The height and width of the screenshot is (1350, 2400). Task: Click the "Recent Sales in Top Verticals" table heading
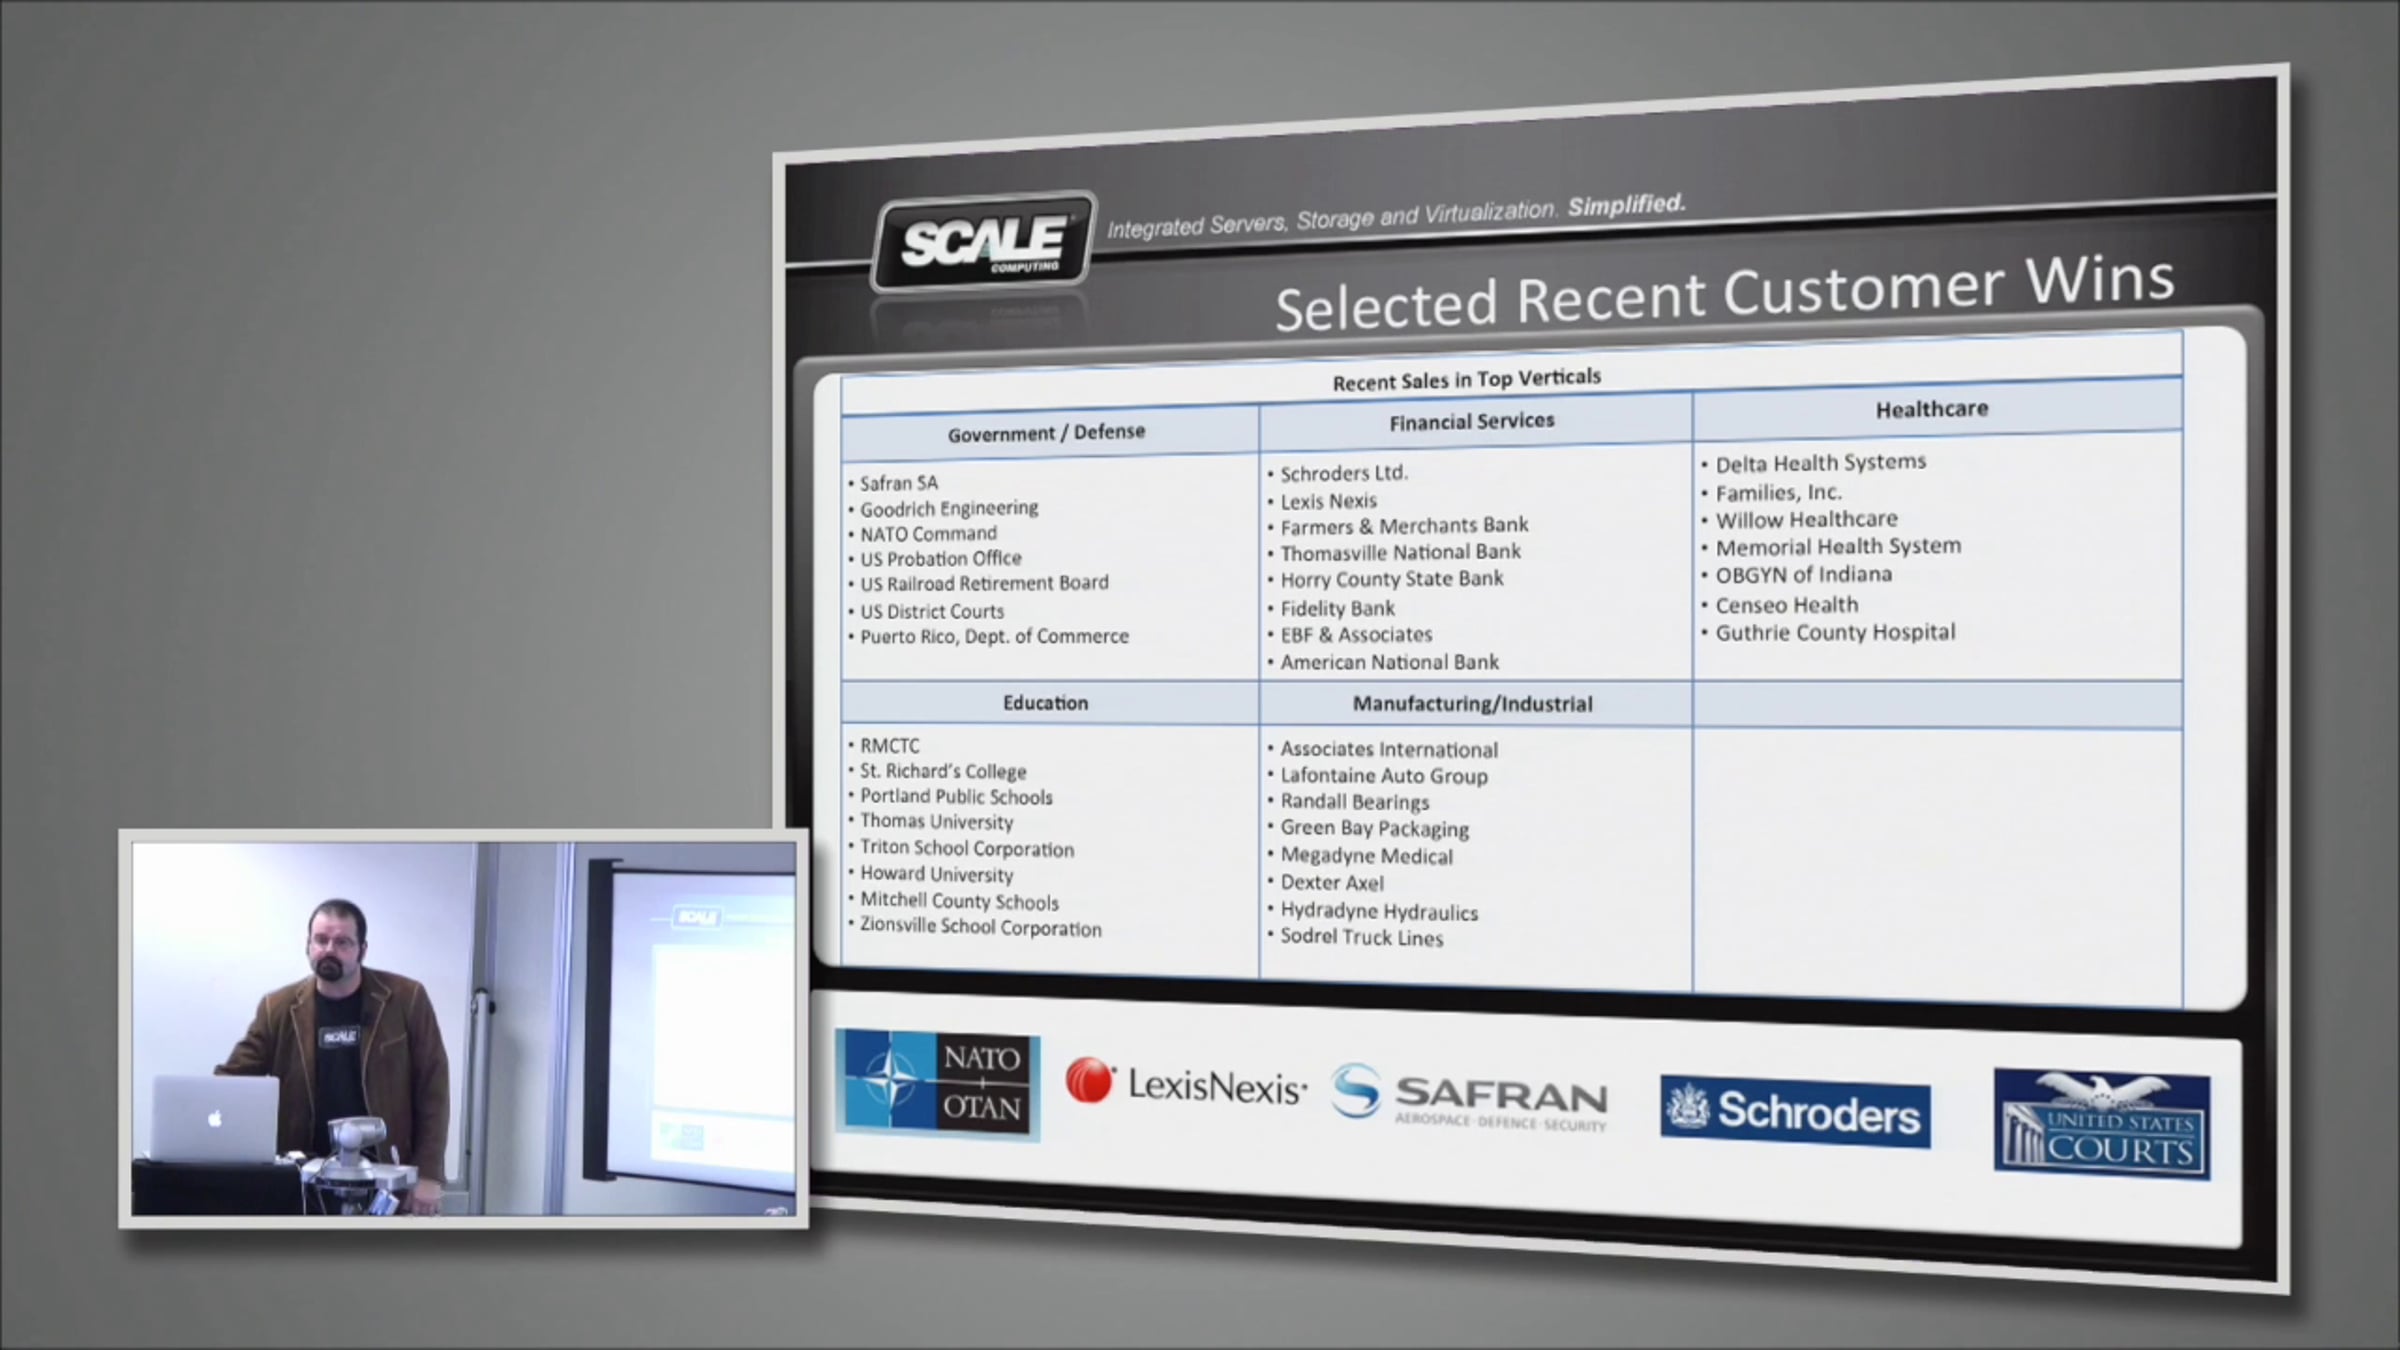click(x=1467, y=380)
